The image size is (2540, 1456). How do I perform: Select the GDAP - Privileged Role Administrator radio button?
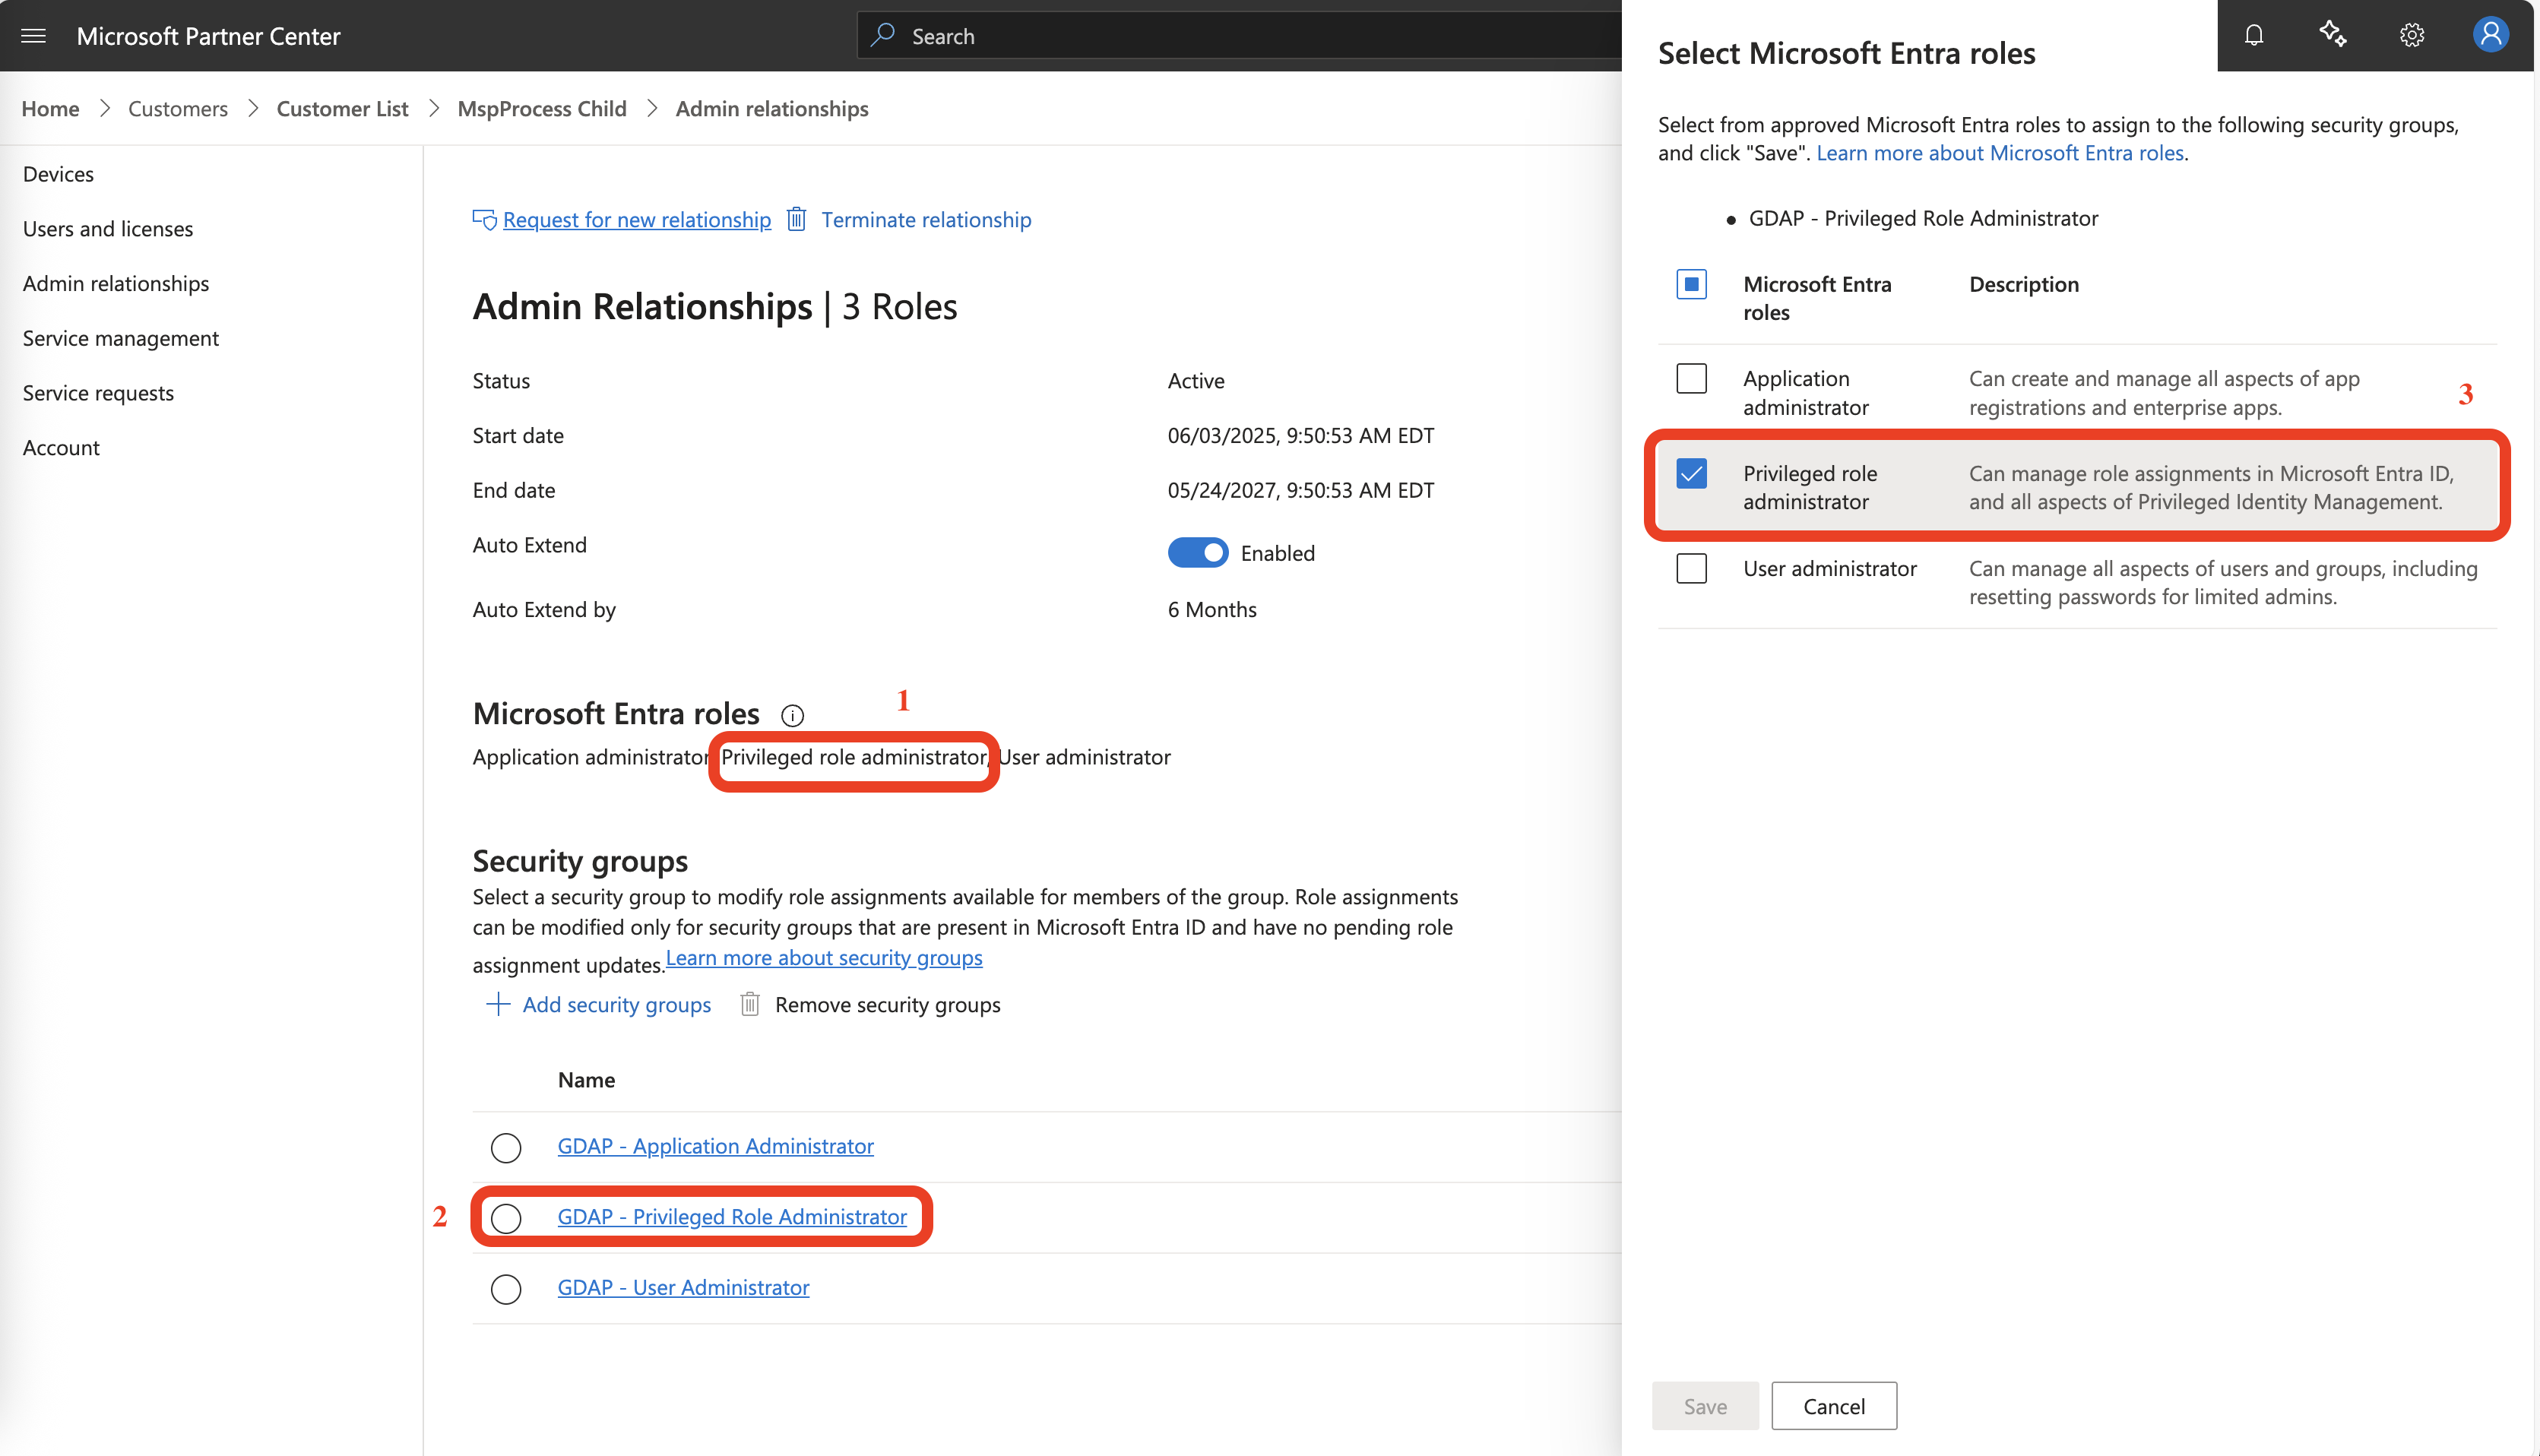point(506,1218)
